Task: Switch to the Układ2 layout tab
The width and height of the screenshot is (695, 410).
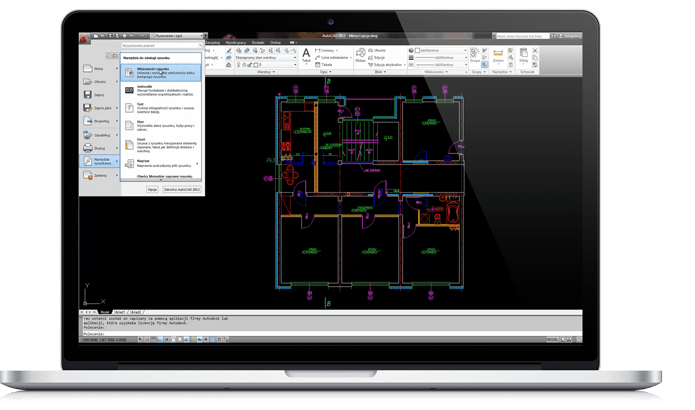Action: pyautogui.click(x=135, y=312)
